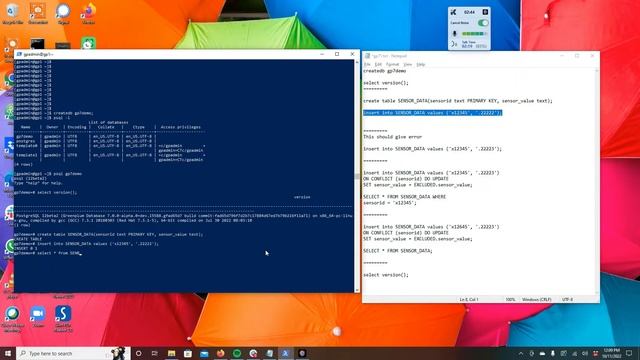This screenshot has height=360, width=640.
Task: Switch to Notepad via taskbar icon
Action: pos(269,353)
